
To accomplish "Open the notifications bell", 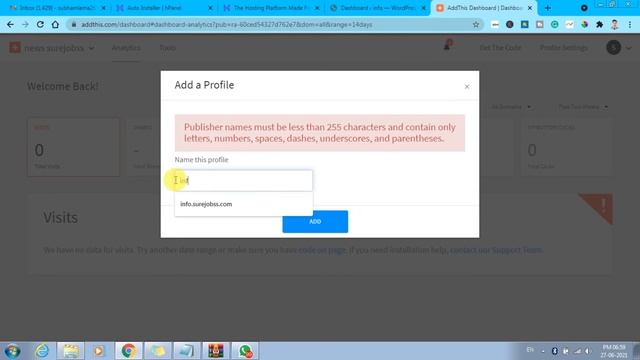I will pos(447,46).
